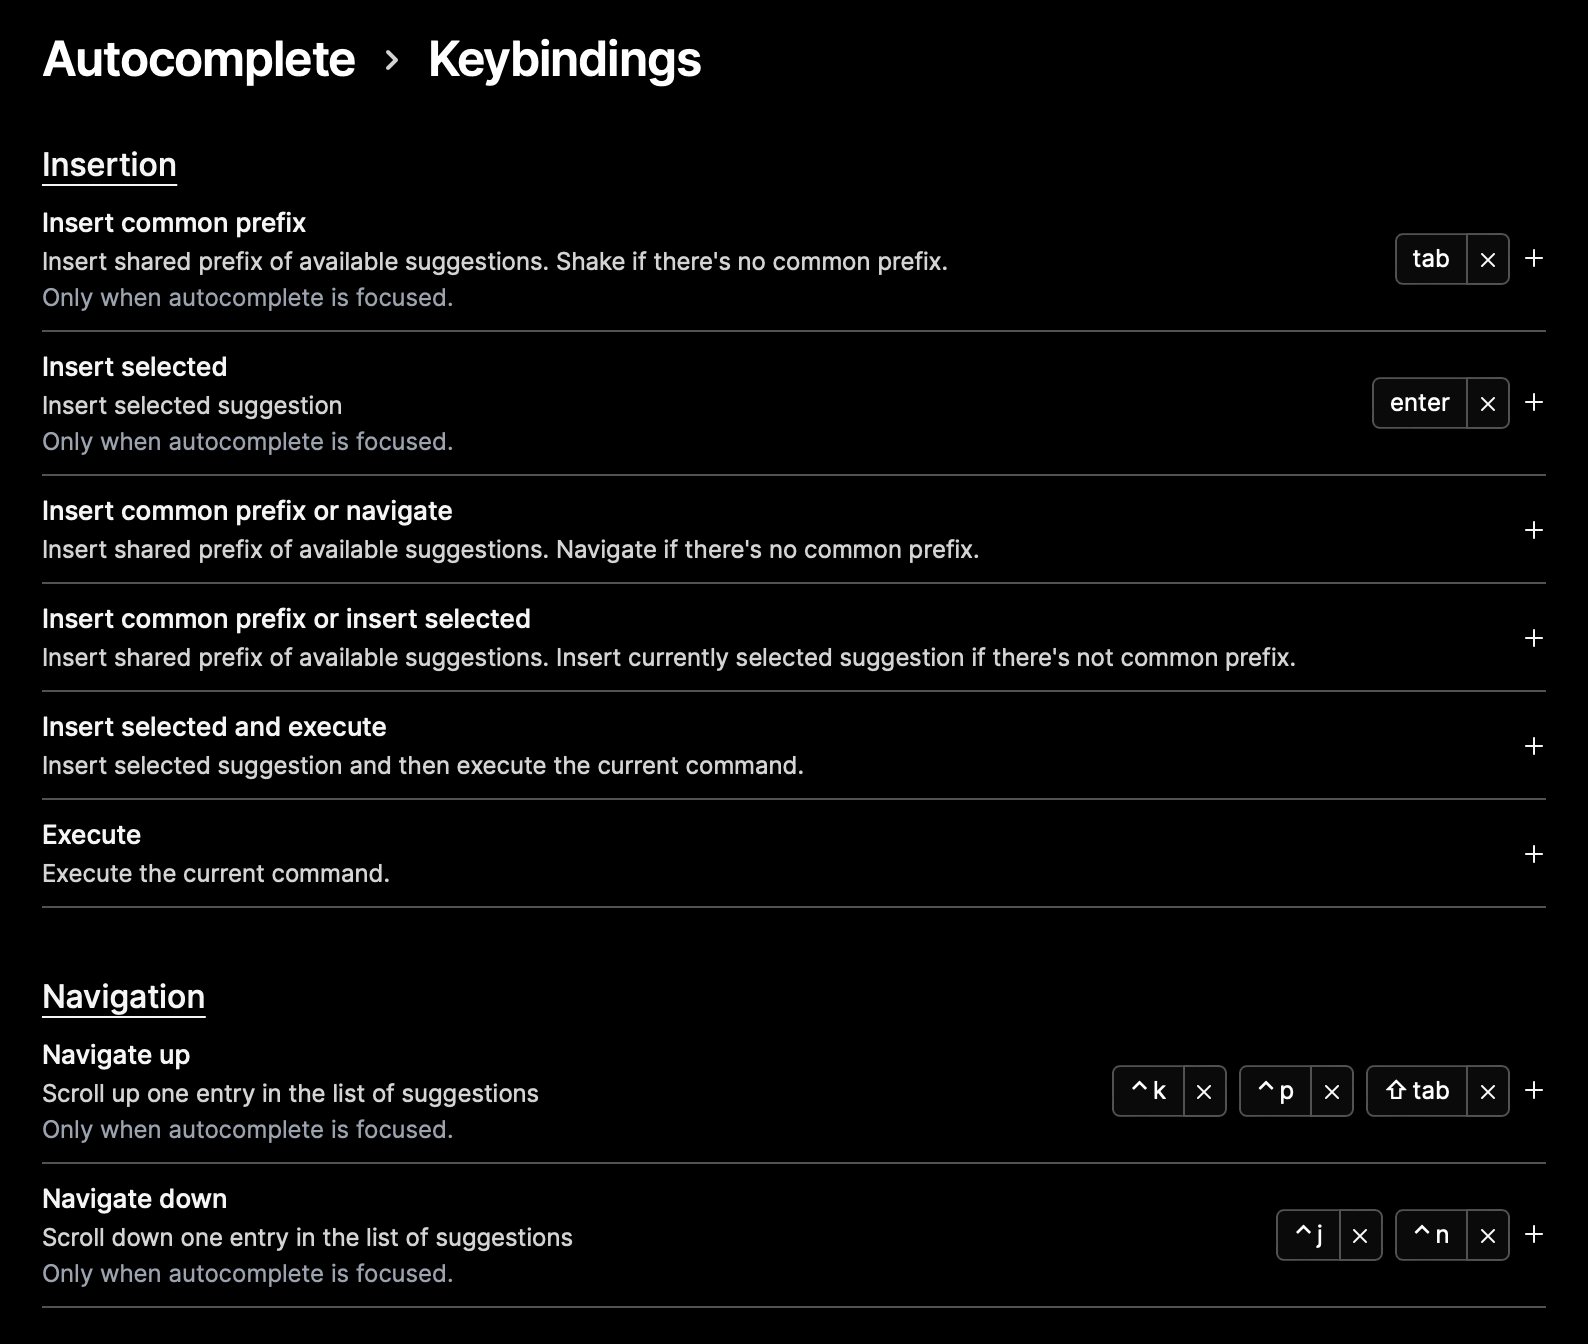Remove the ^n binding from Navigate down
This screenshot has width=1588, height=1344.
click(1487, 1235)
